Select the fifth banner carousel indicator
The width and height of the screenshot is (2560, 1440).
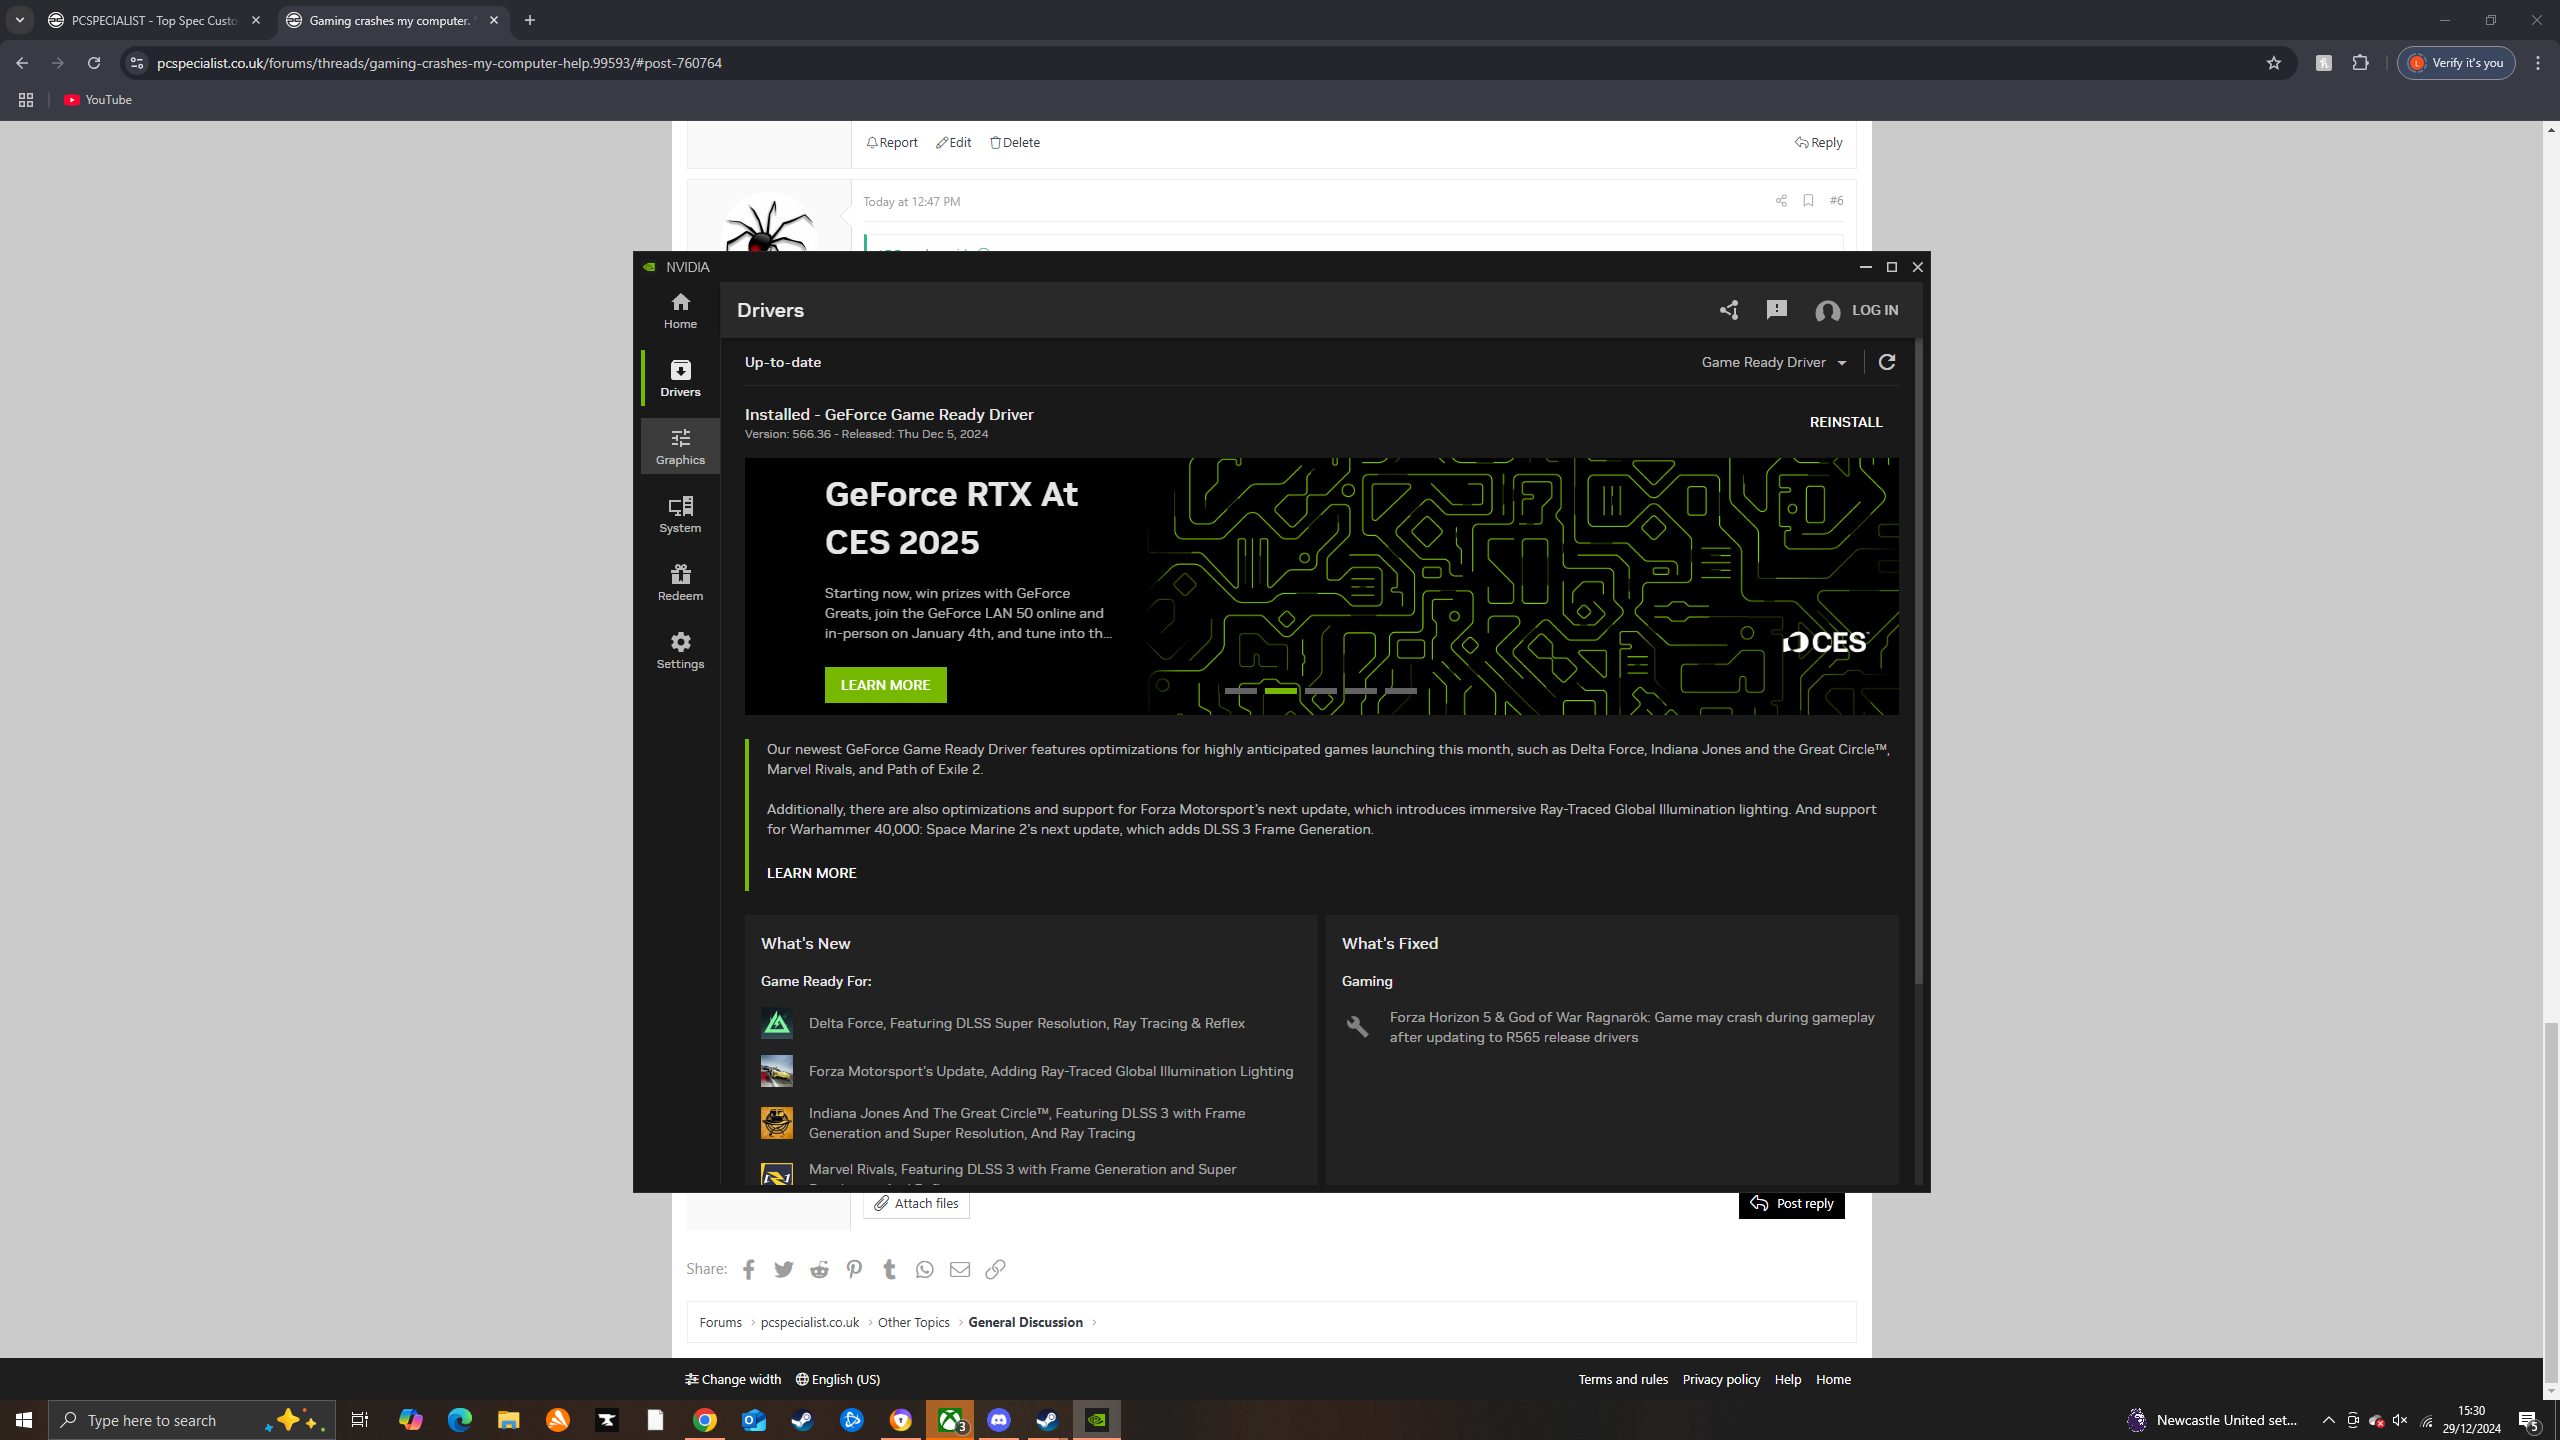pos(1401,691)
